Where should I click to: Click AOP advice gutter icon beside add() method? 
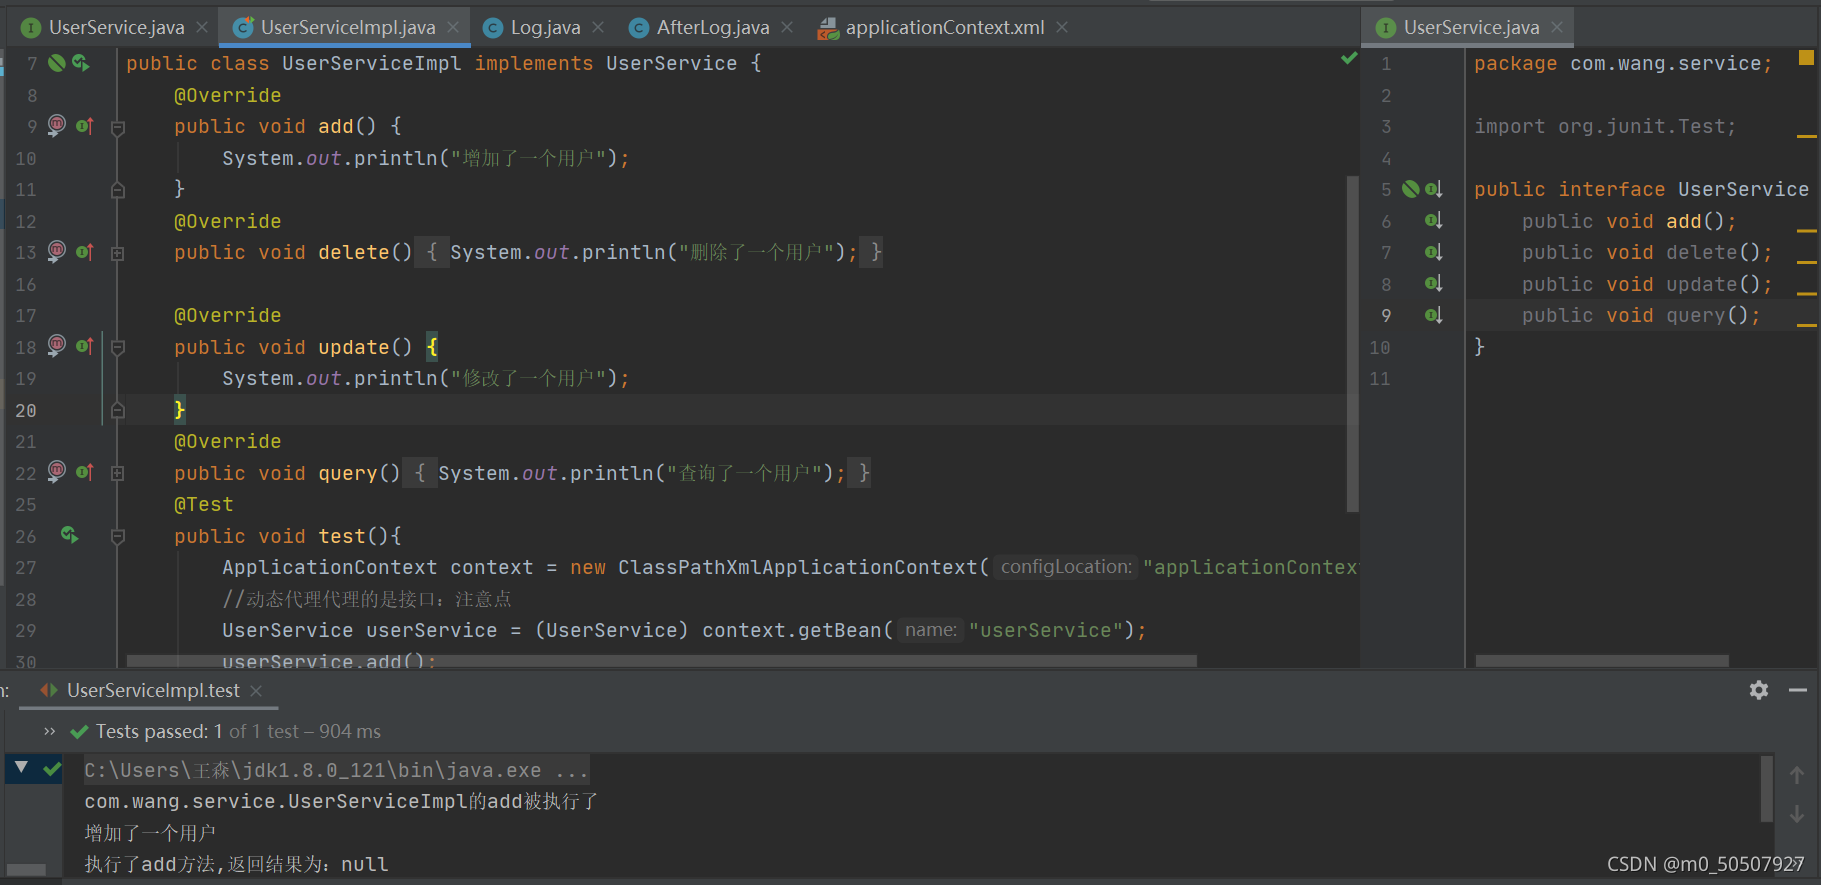[57, 125]
